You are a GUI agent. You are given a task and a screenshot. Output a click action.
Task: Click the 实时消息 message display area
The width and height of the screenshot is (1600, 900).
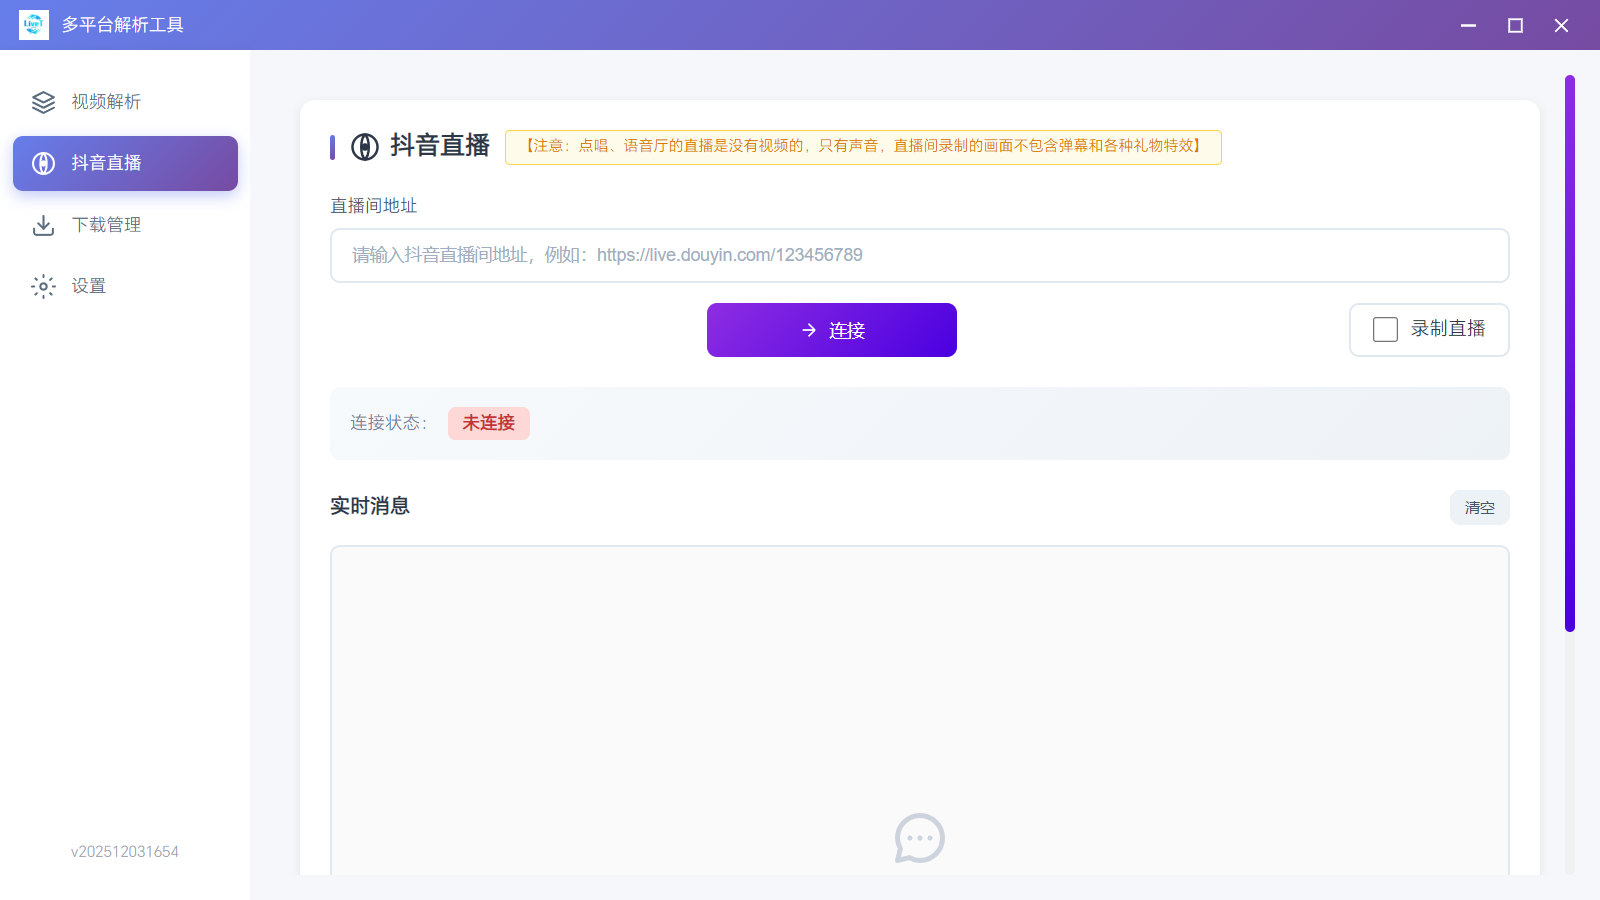[x=919, y=700]
